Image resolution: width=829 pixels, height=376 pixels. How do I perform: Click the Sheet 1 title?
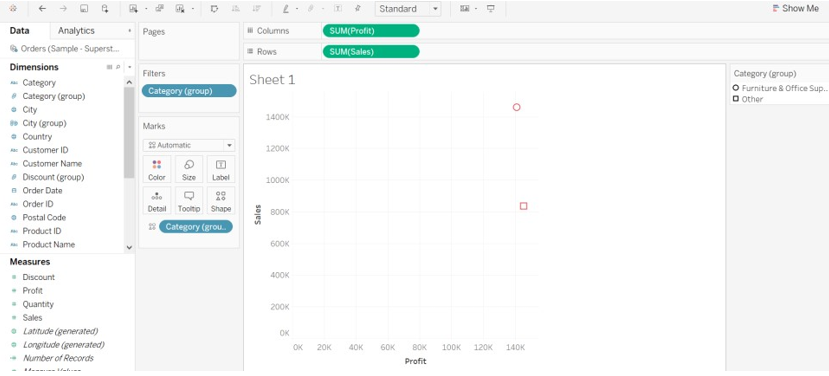272,80
